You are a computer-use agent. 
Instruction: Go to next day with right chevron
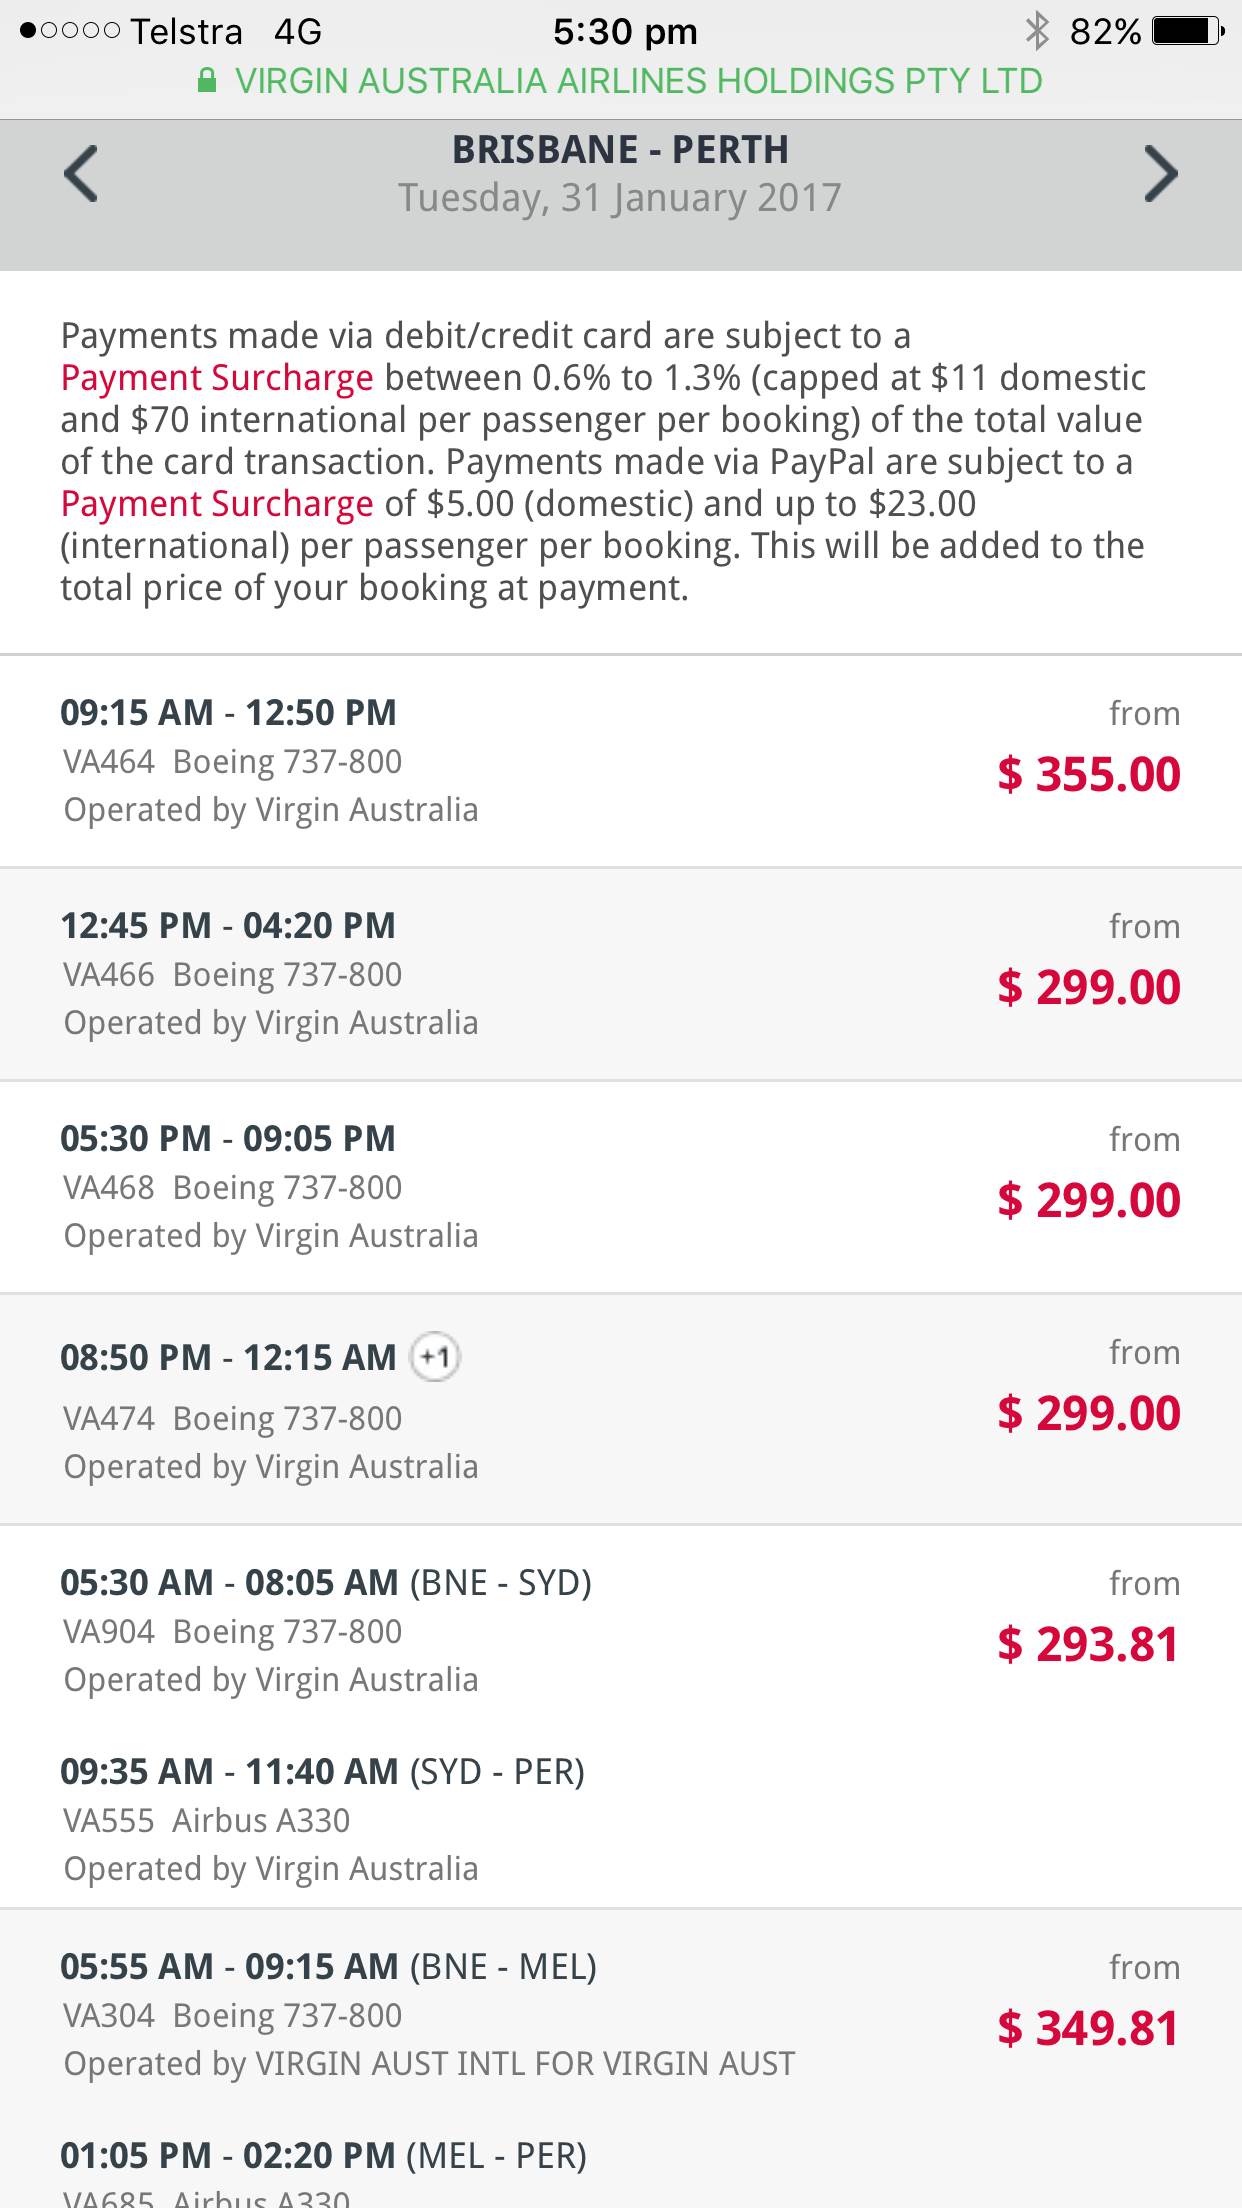(1160, 174)
